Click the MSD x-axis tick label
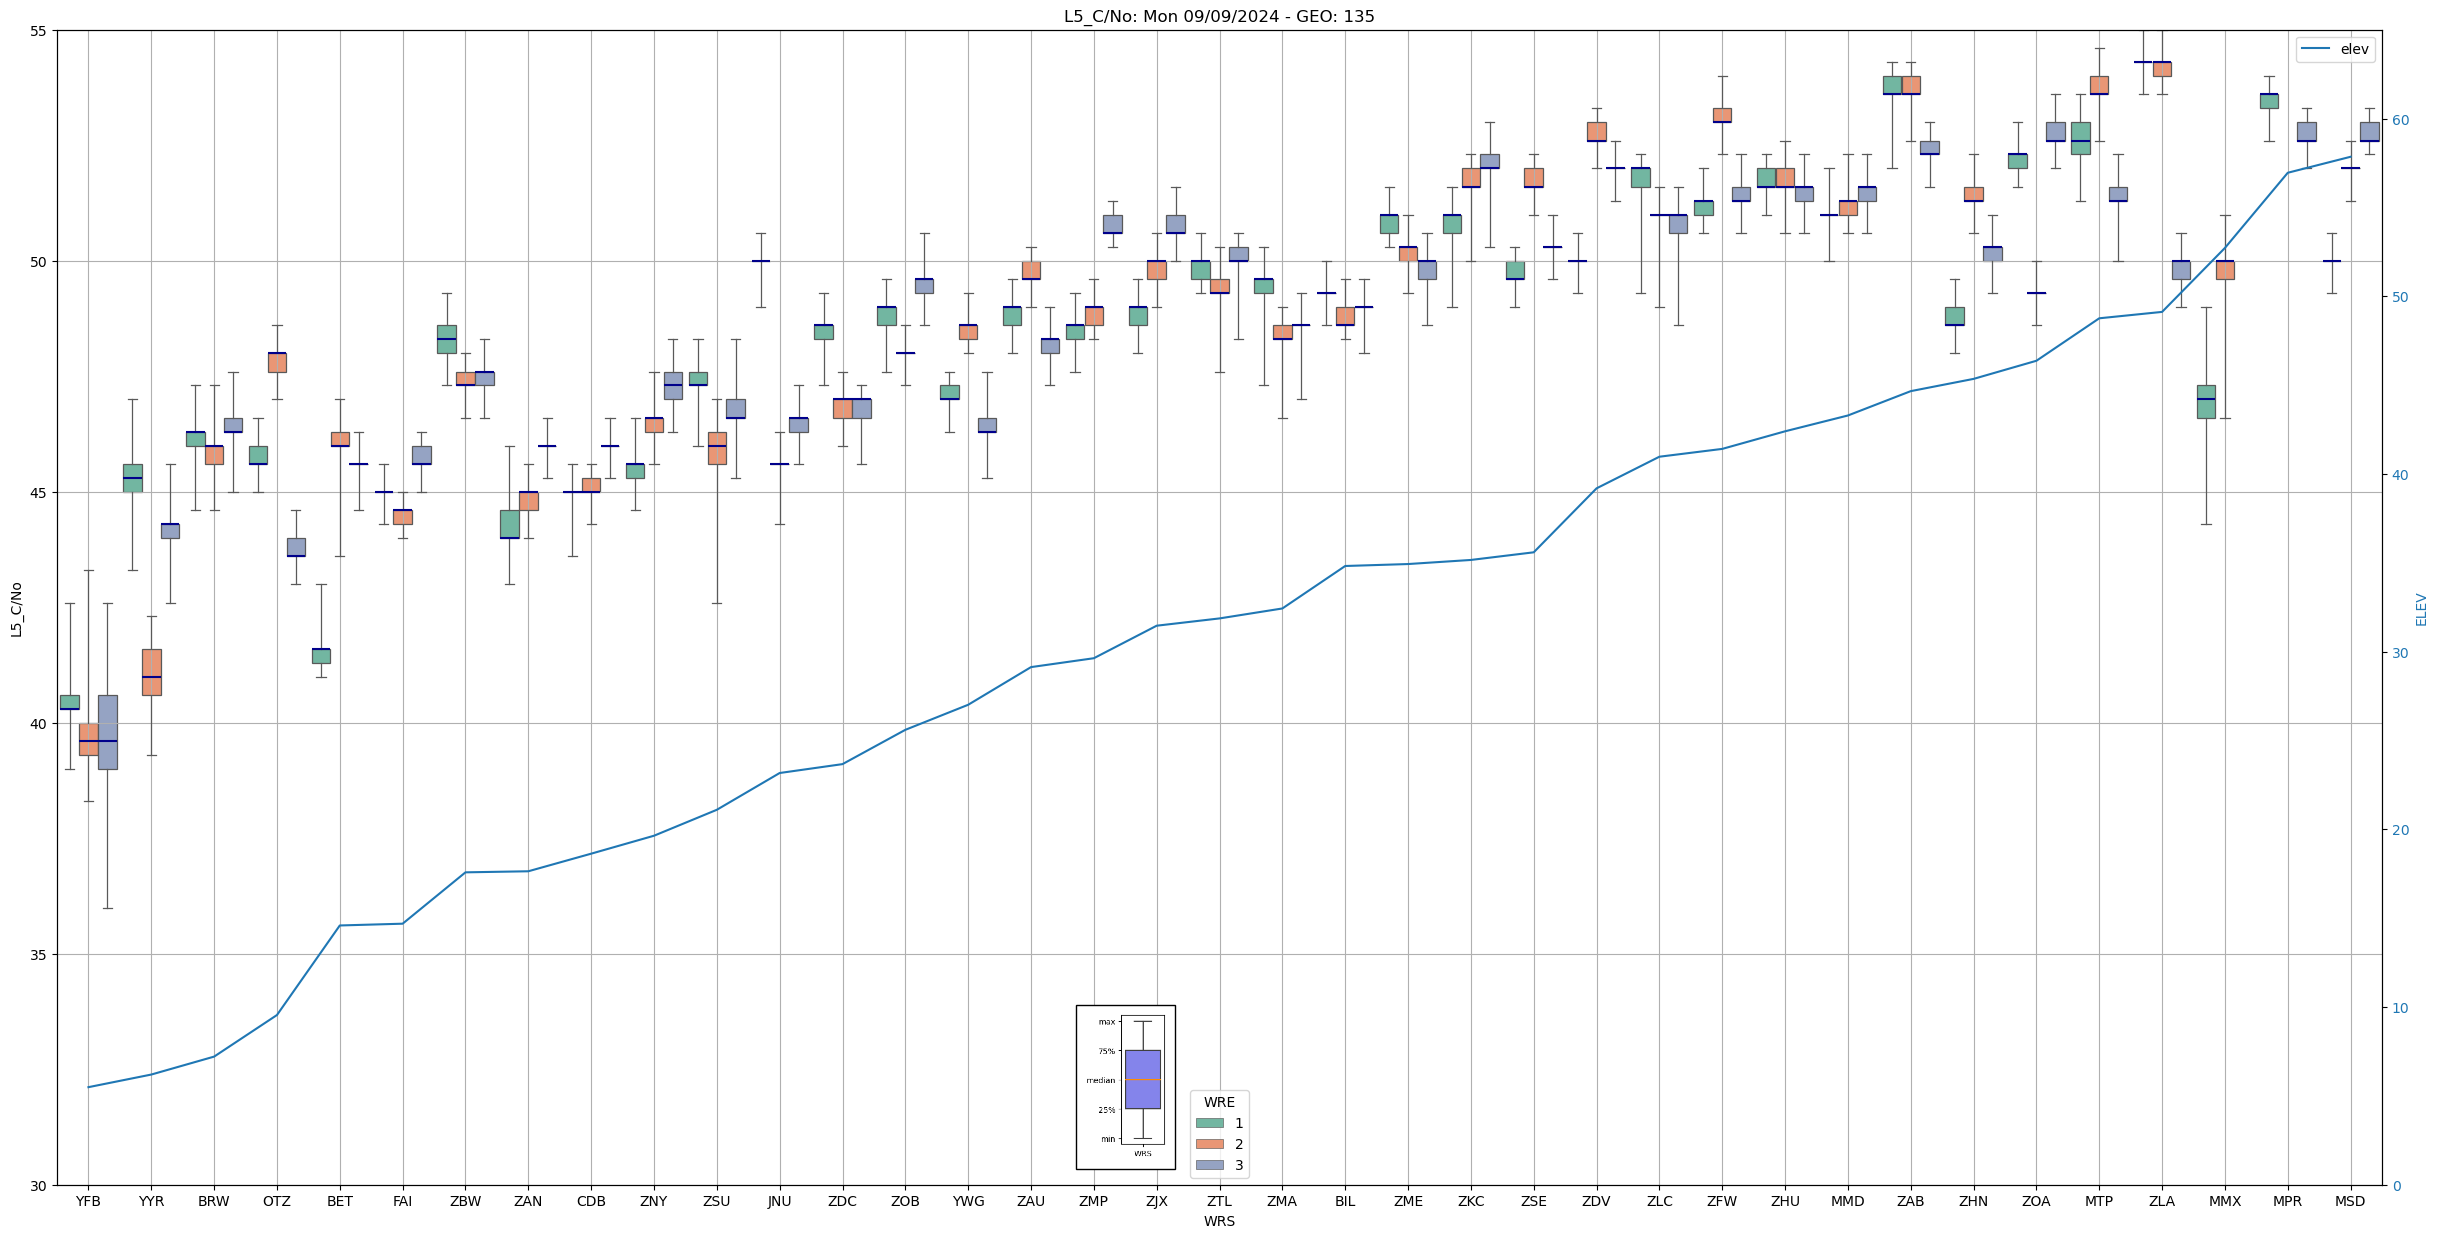This screenshot has width=2439, height=1238. pos(2350,1201)
